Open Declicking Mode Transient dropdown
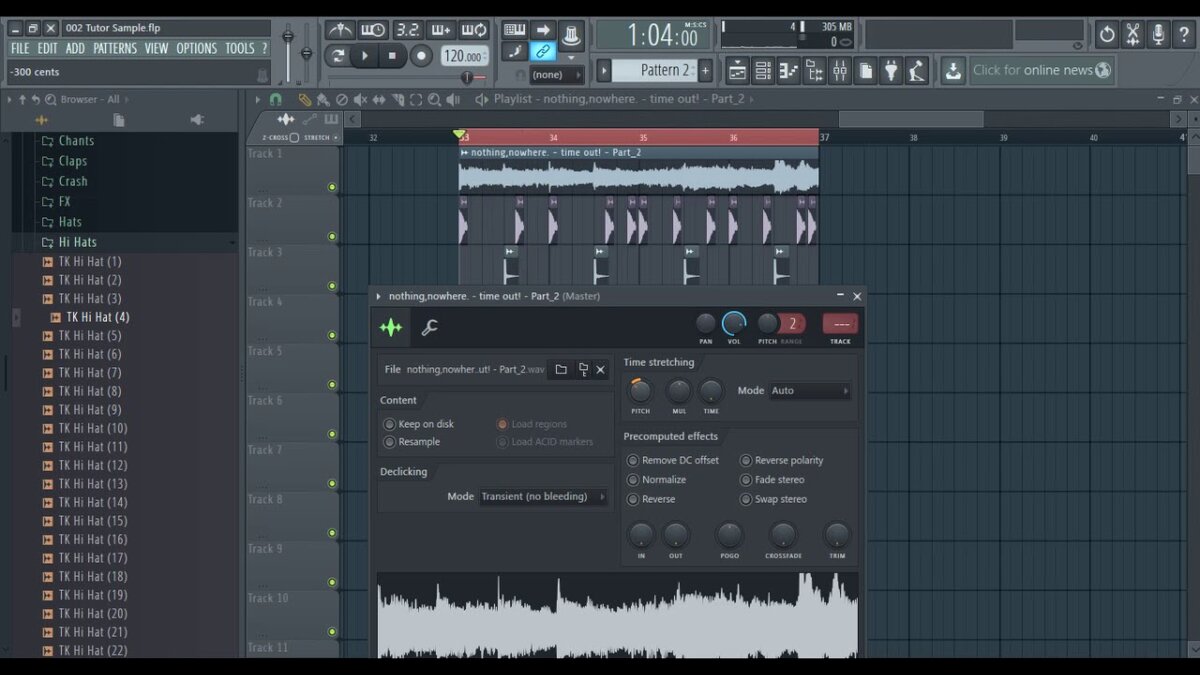The image size is (1200, 675). pos(543,496)
